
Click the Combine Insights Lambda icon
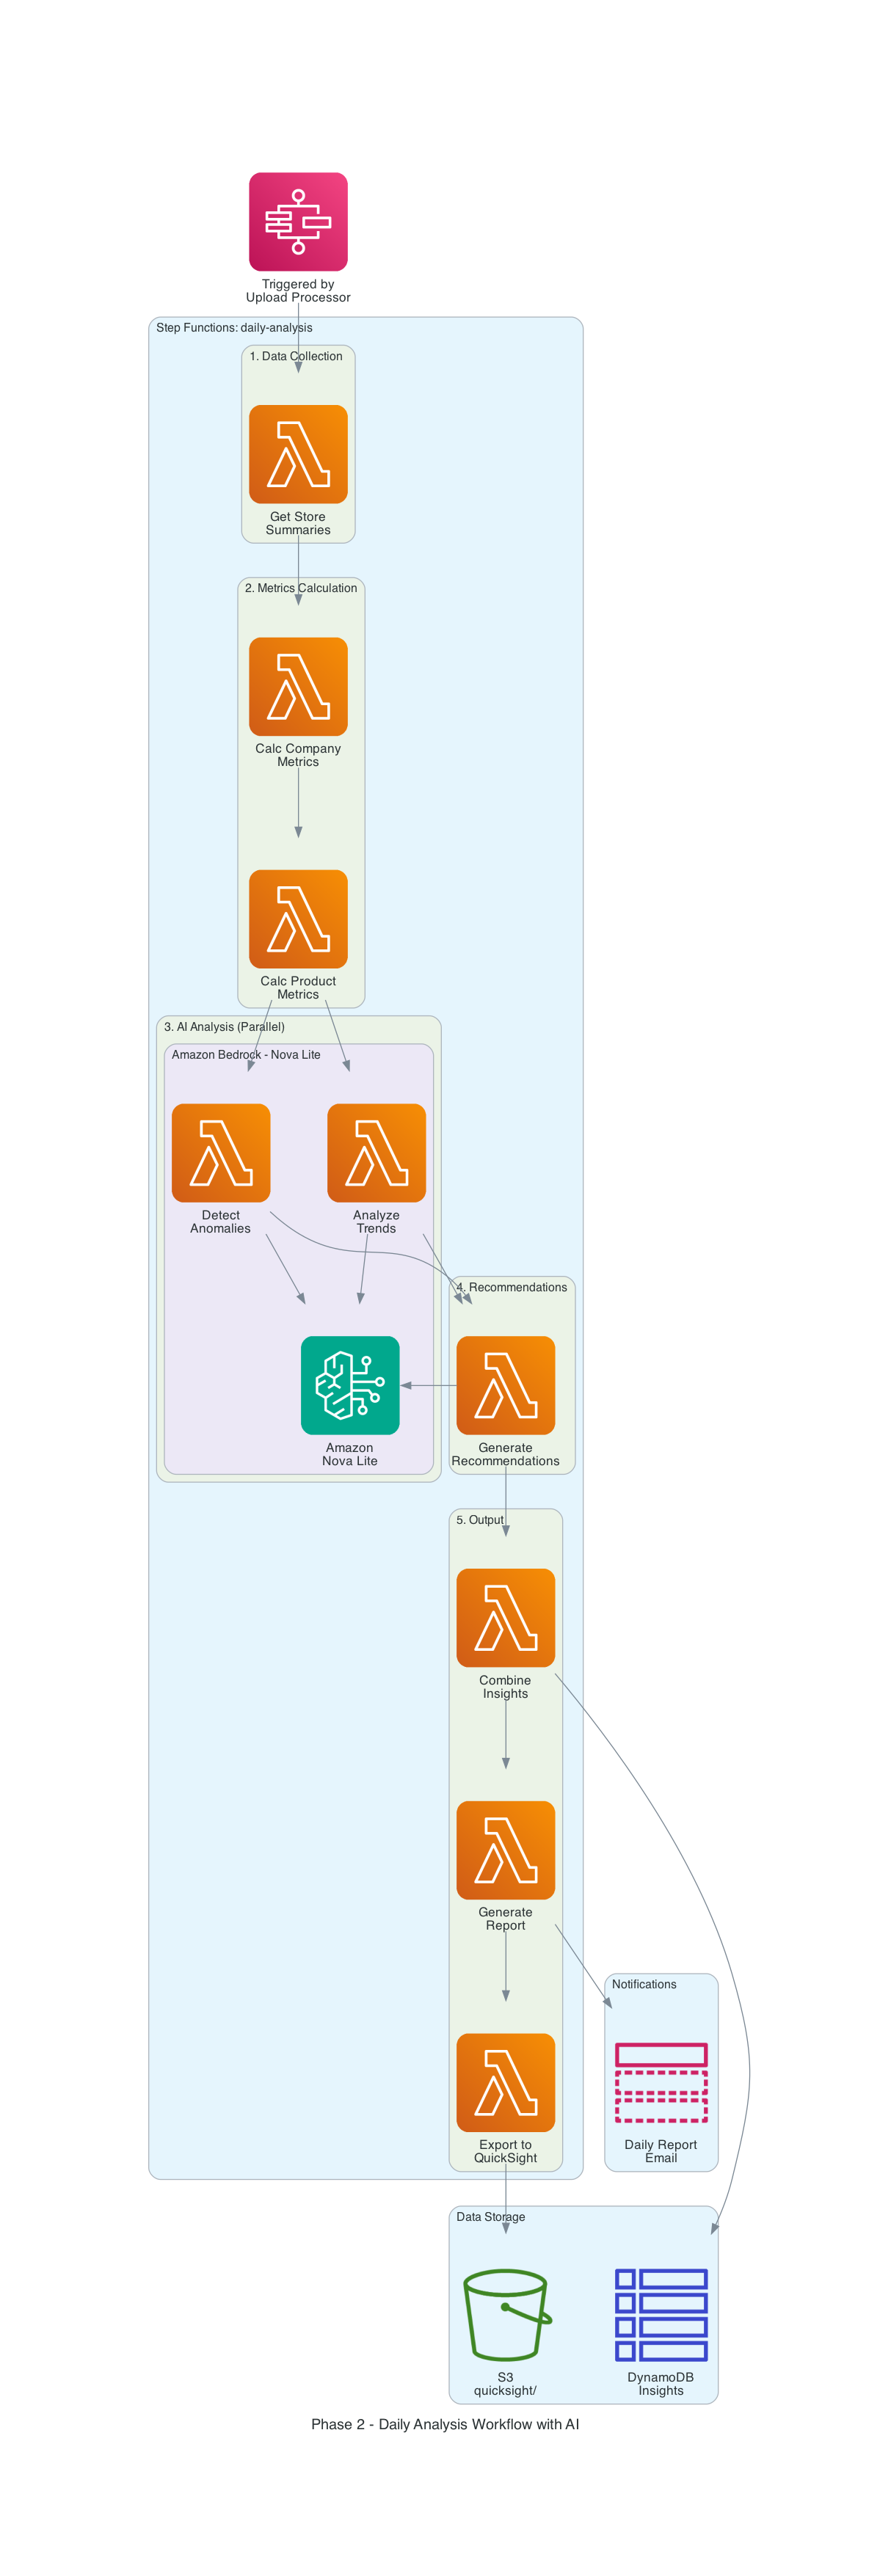tap(505, 1617)
